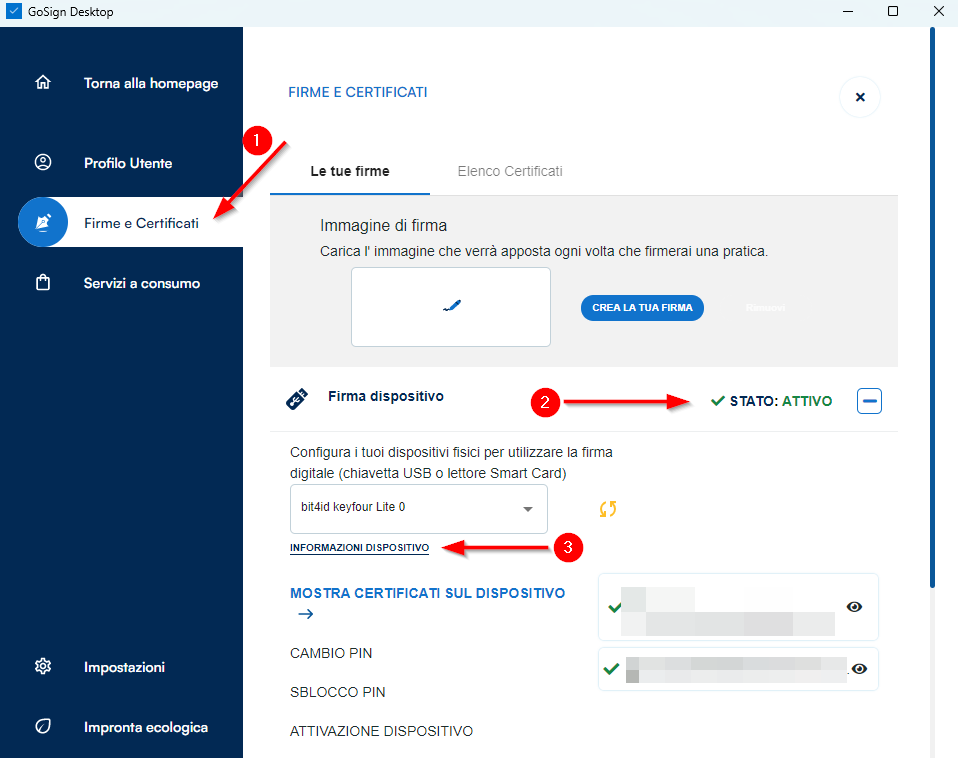Viewport: 958px width, 758px height.
Task: Click the USB key Firma dispositivo icon
Action: pyautogui.click(x=297, y=400)
